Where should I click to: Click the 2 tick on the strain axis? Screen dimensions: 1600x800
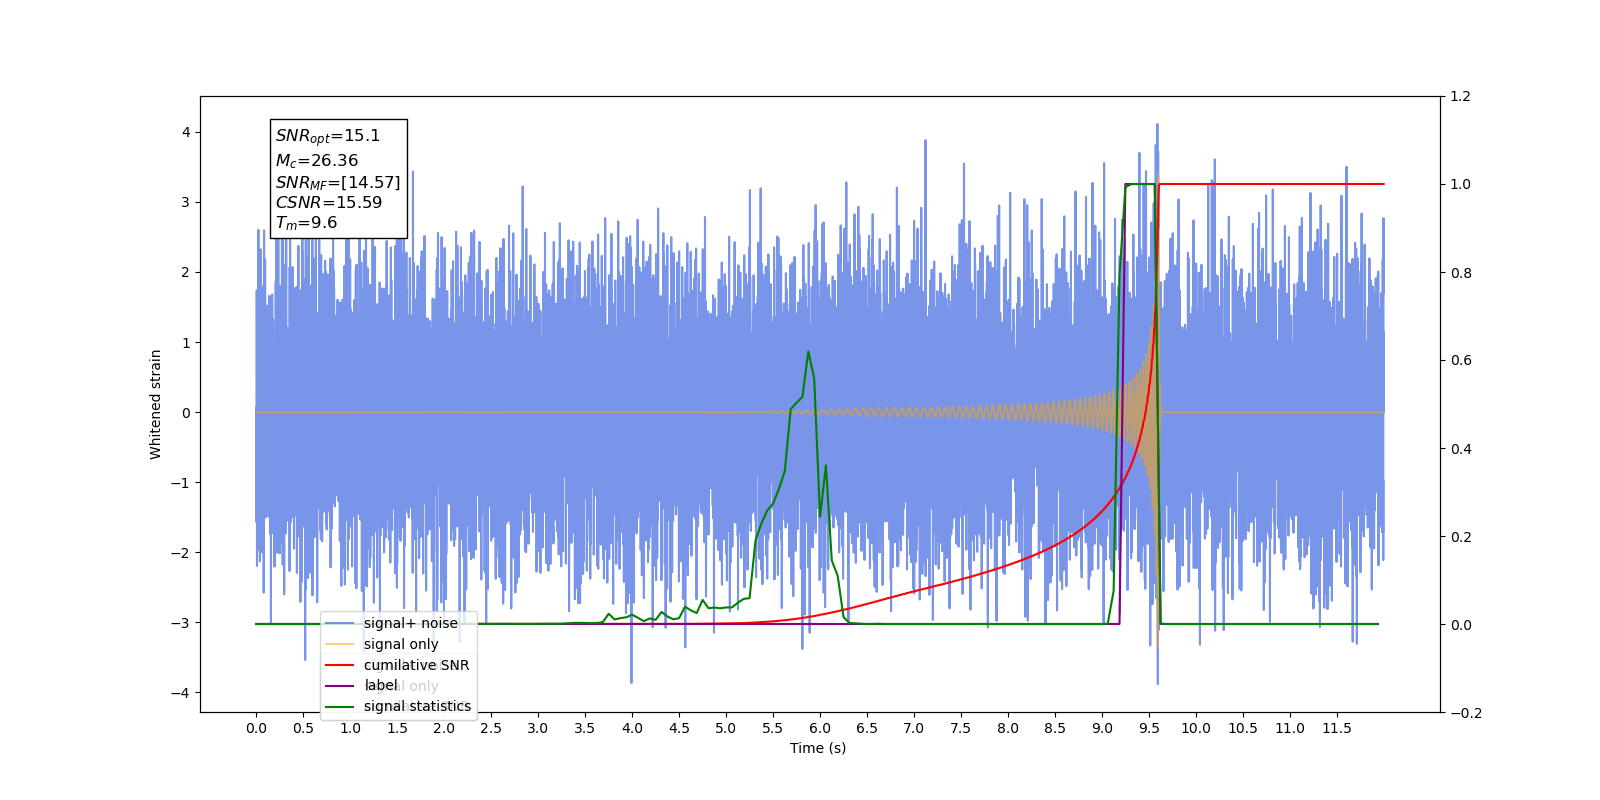coord(185,272)
